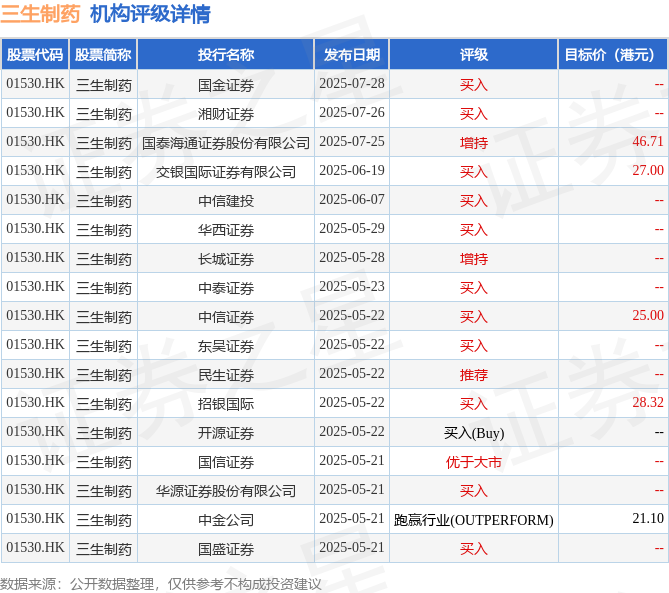Click the date 2025-05-23
Image resolution: width=669 pixels, height=593 pixels.
point(352,287)
